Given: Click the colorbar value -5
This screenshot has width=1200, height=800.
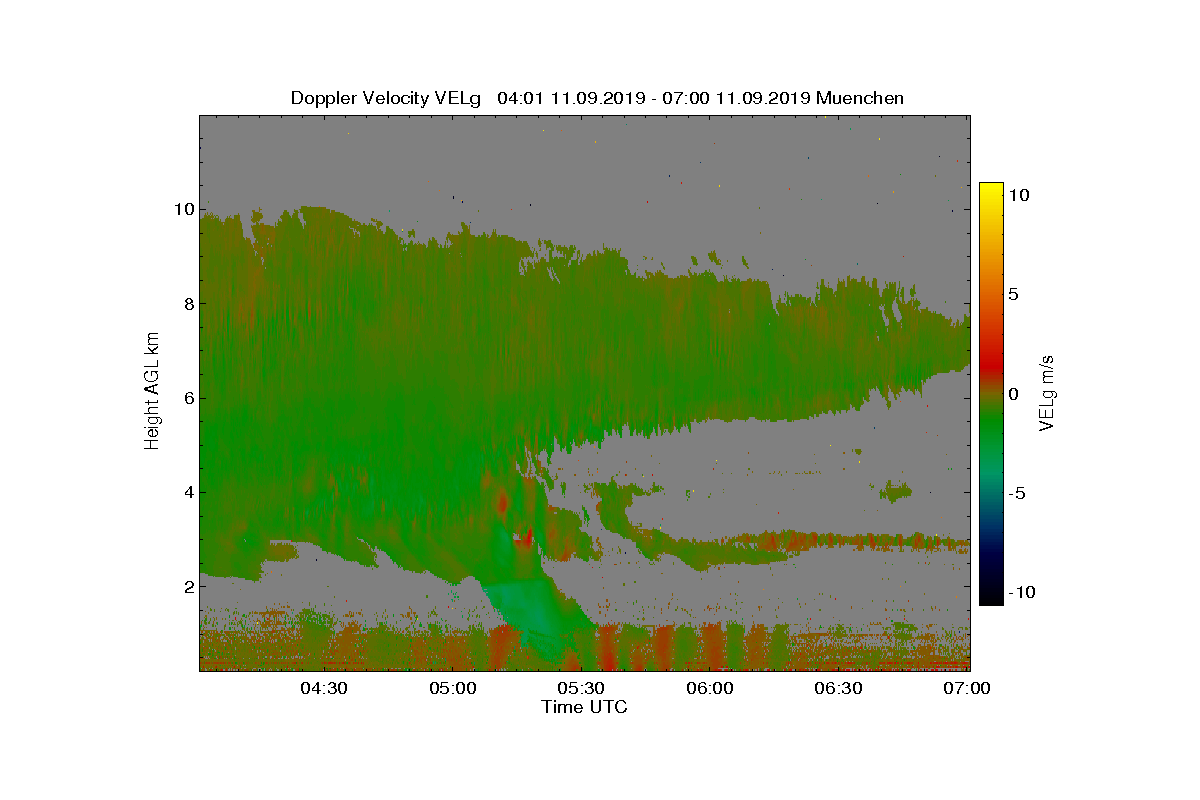Looking at the screenshot, I should pyautogui.click(x=1017, y=493).
